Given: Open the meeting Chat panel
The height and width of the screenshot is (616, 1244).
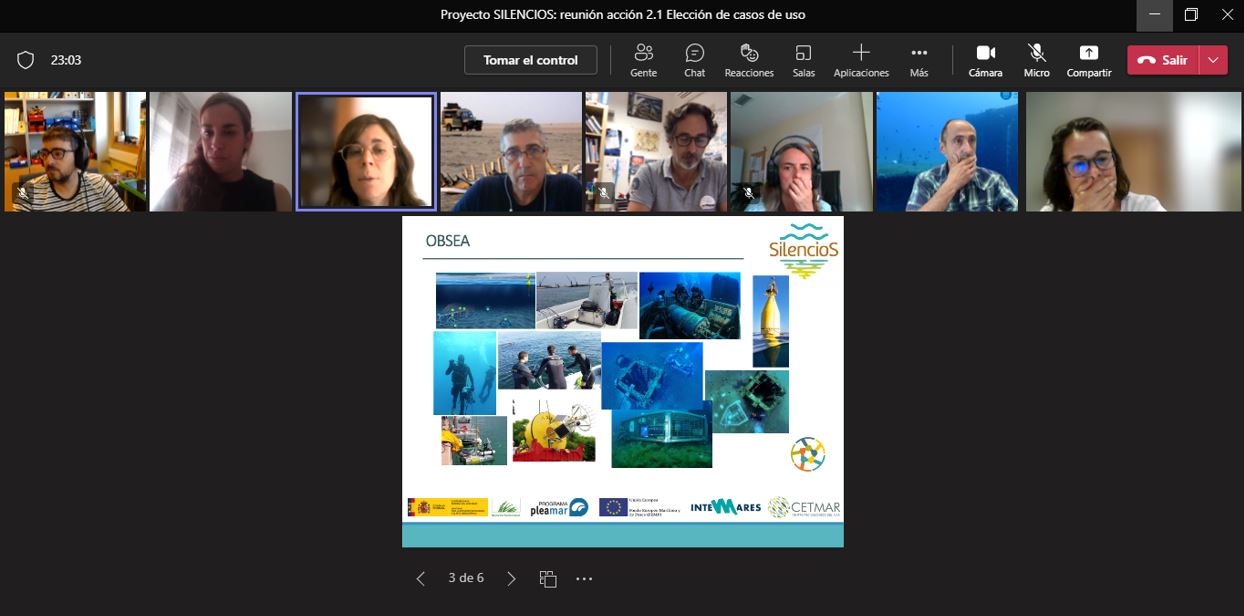Looking at the screenshot, I should [694, 60].
